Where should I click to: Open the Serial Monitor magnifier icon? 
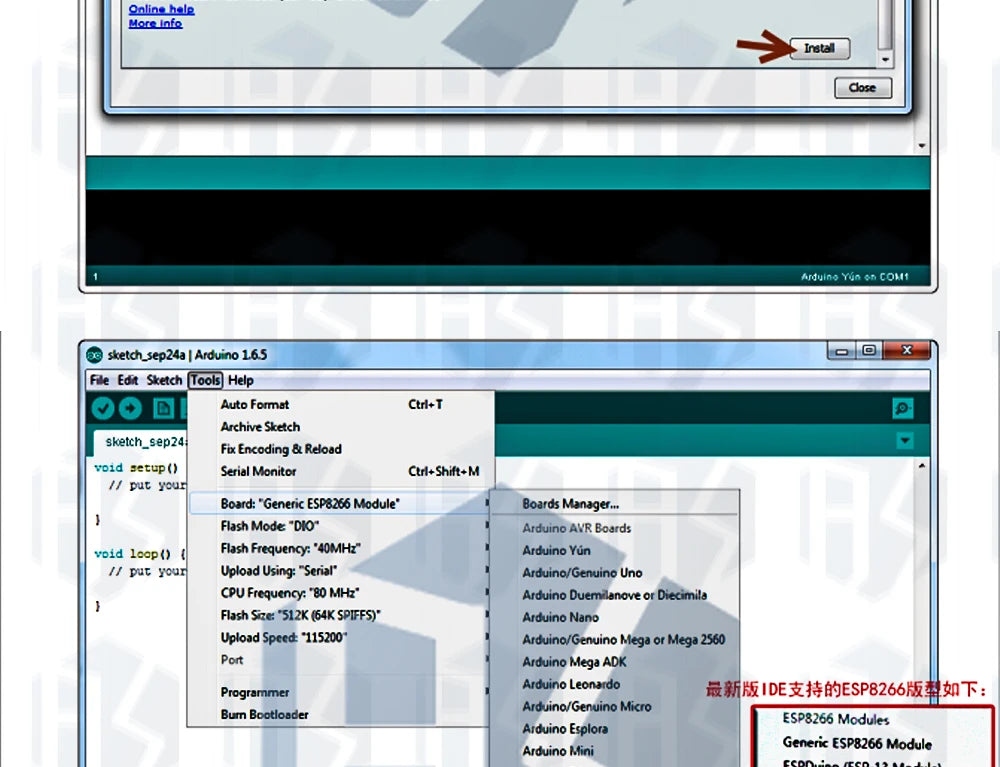[902, 408]
